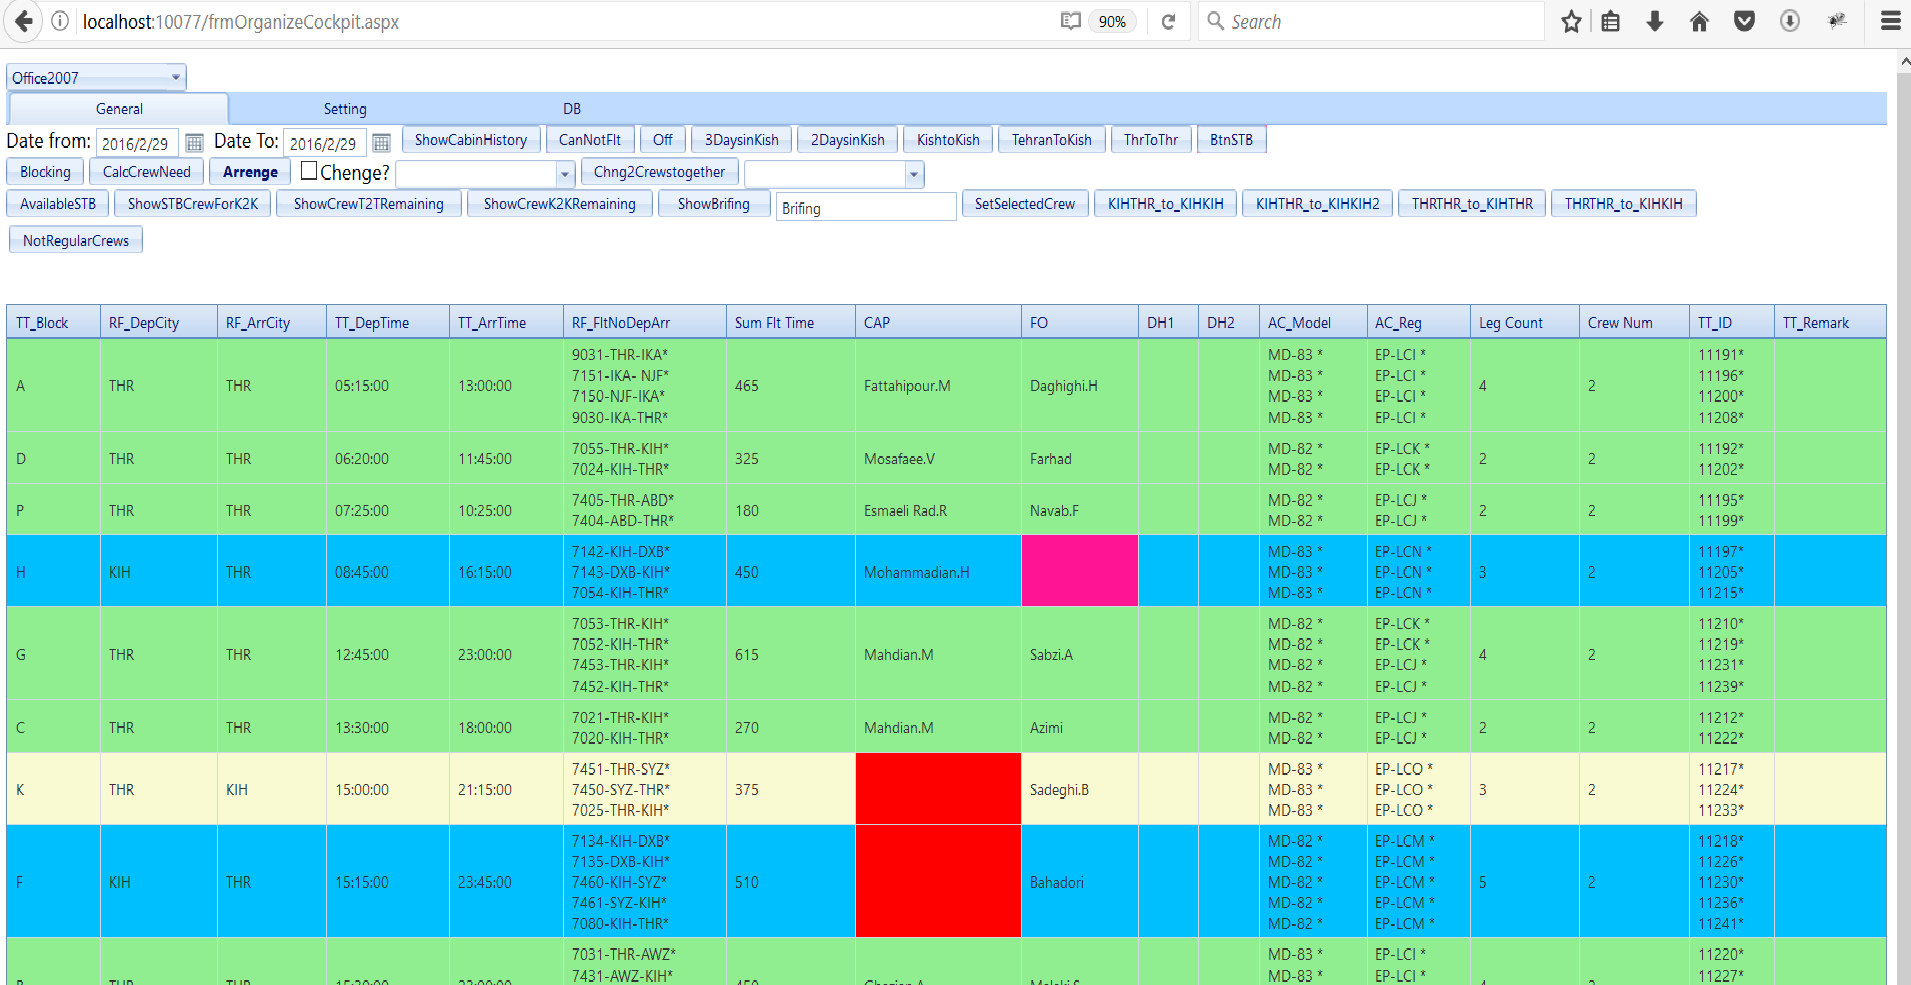Screen dimensions: 1911x985
Task: Click the browser Search box
Action: tap(1371, 21)
